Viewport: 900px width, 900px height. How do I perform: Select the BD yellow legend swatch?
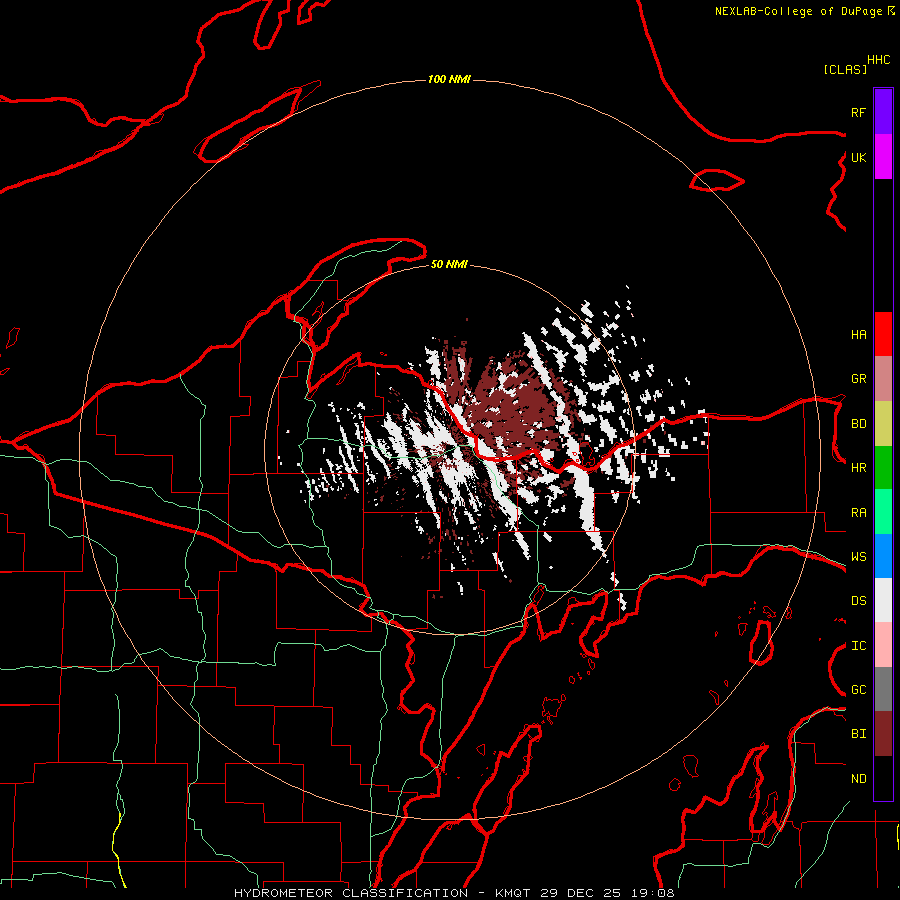883,424
